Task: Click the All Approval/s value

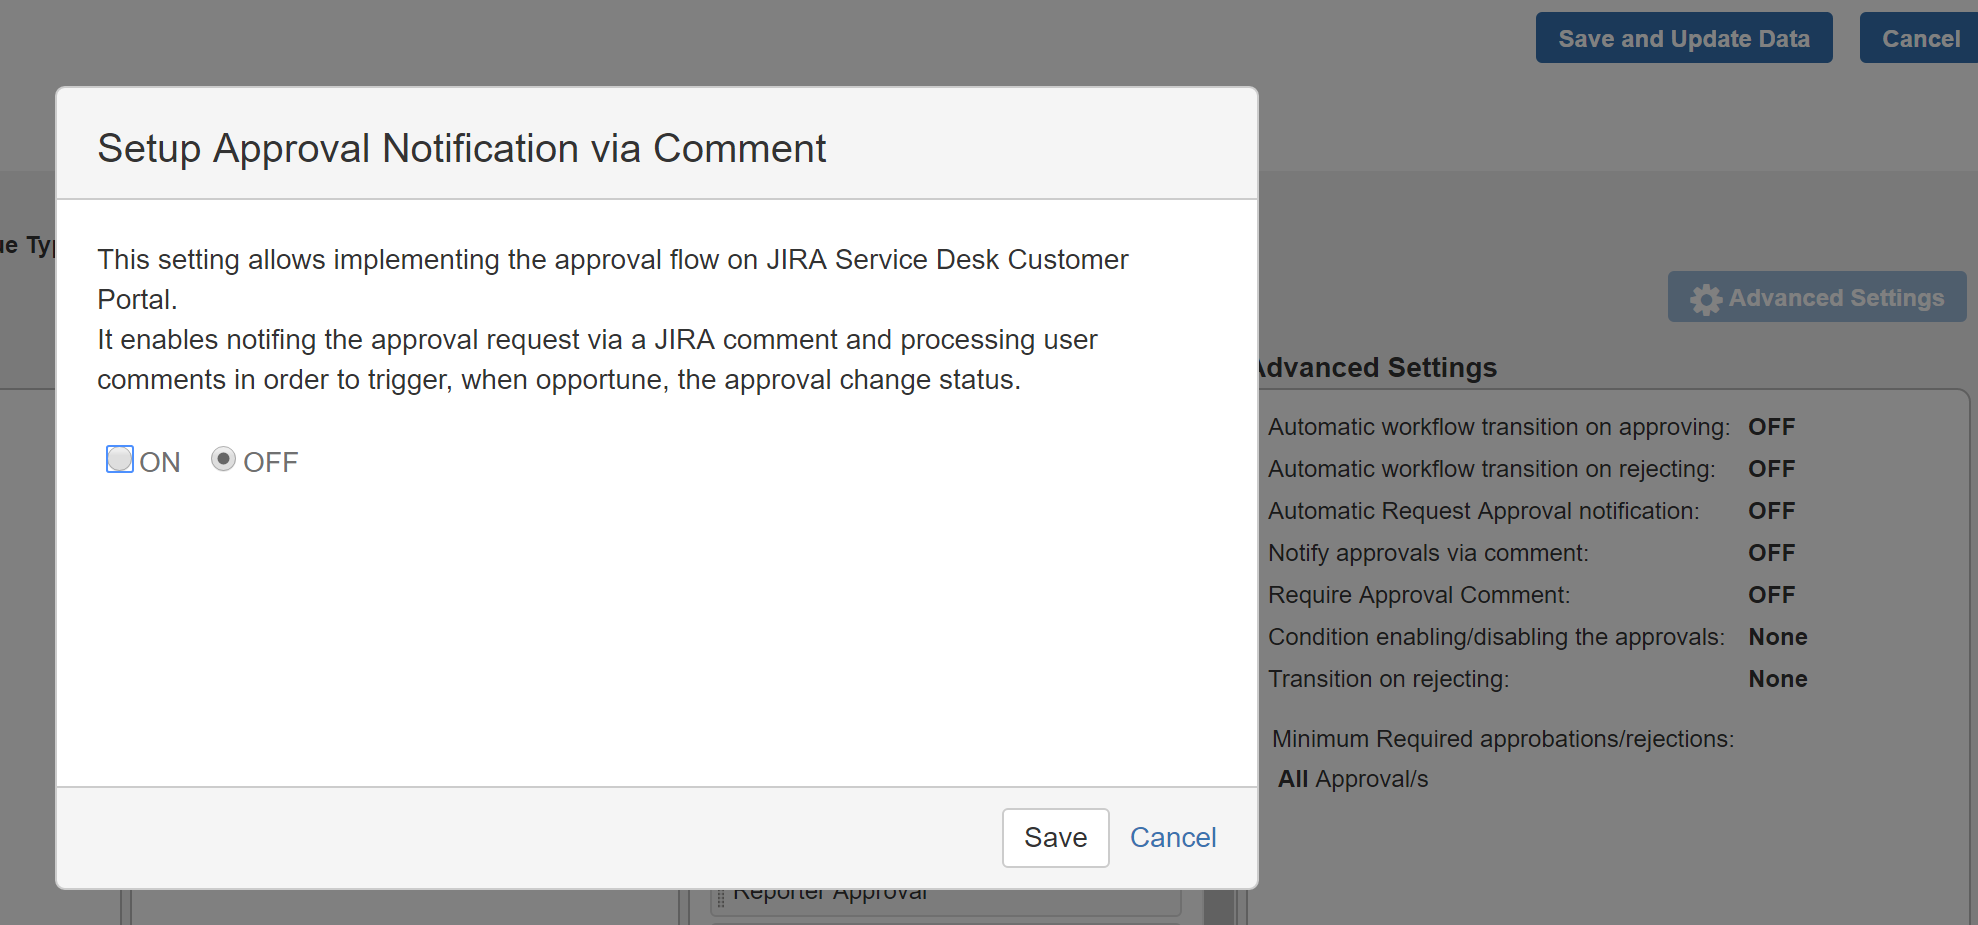Action: (1353, 779)
